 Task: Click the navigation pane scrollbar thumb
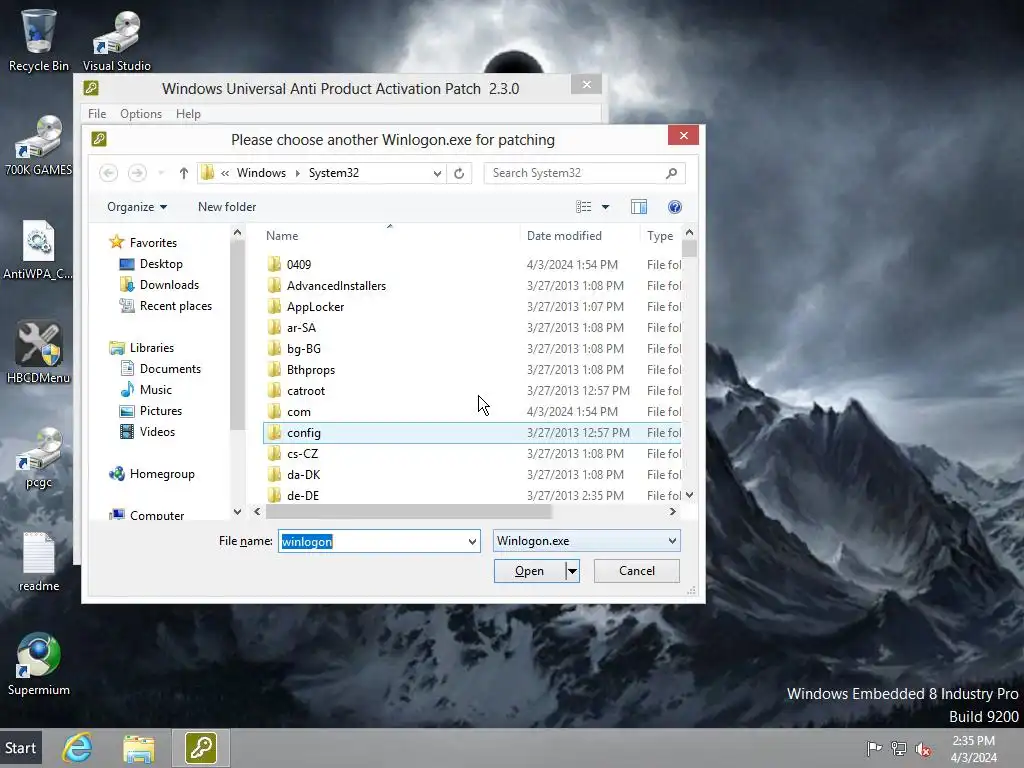click(x=237, y=336)
